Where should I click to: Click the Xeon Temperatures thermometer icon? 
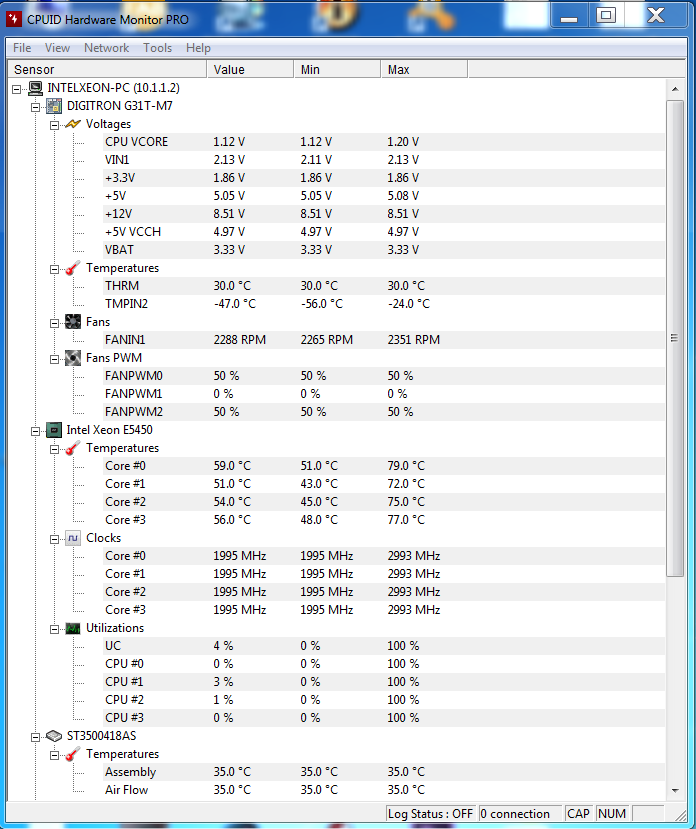[73, 448]
